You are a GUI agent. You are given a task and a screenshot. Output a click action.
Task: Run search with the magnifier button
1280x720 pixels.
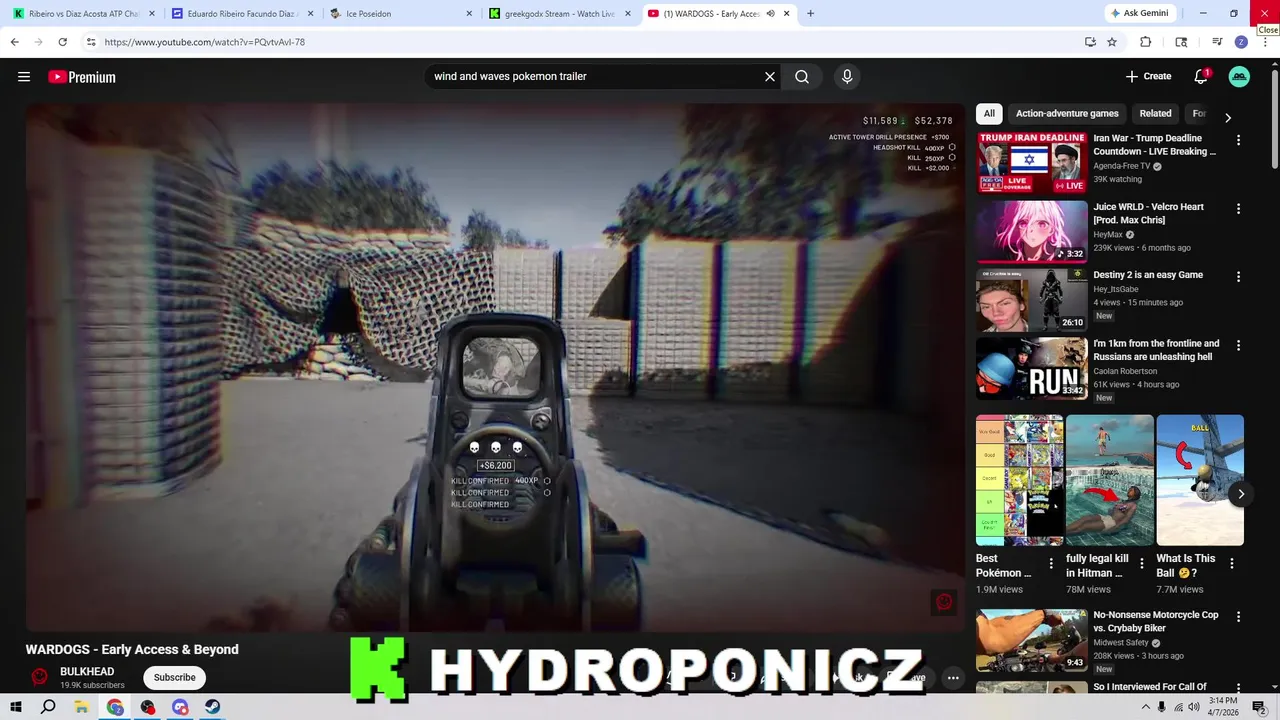coord(802,77)
